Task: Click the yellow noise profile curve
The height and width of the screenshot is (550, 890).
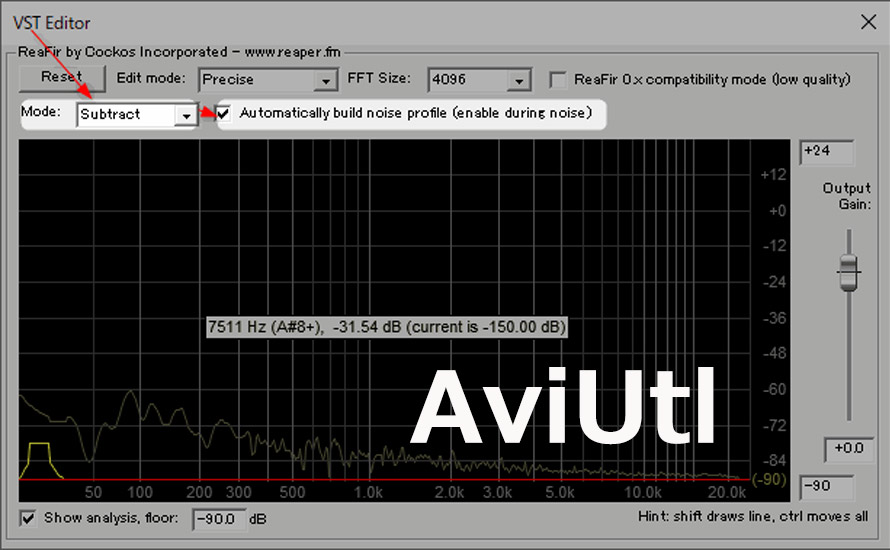Action: [39, 445]
